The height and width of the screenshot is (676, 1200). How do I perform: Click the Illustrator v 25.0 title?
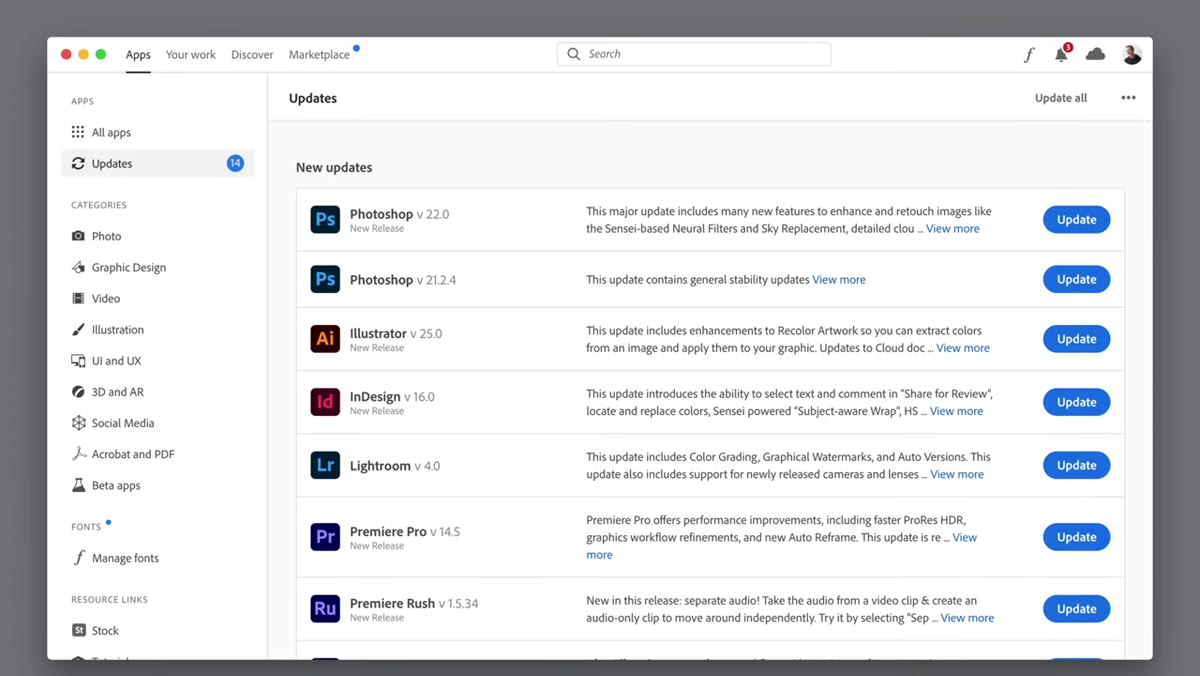(x=395, y=333)
